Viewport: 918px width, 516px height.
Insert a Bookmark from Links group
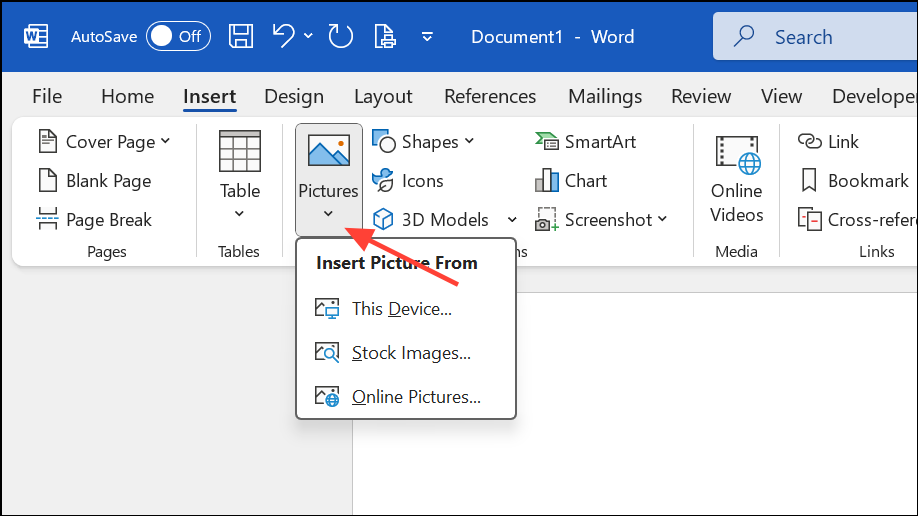(x=855, y=181)
